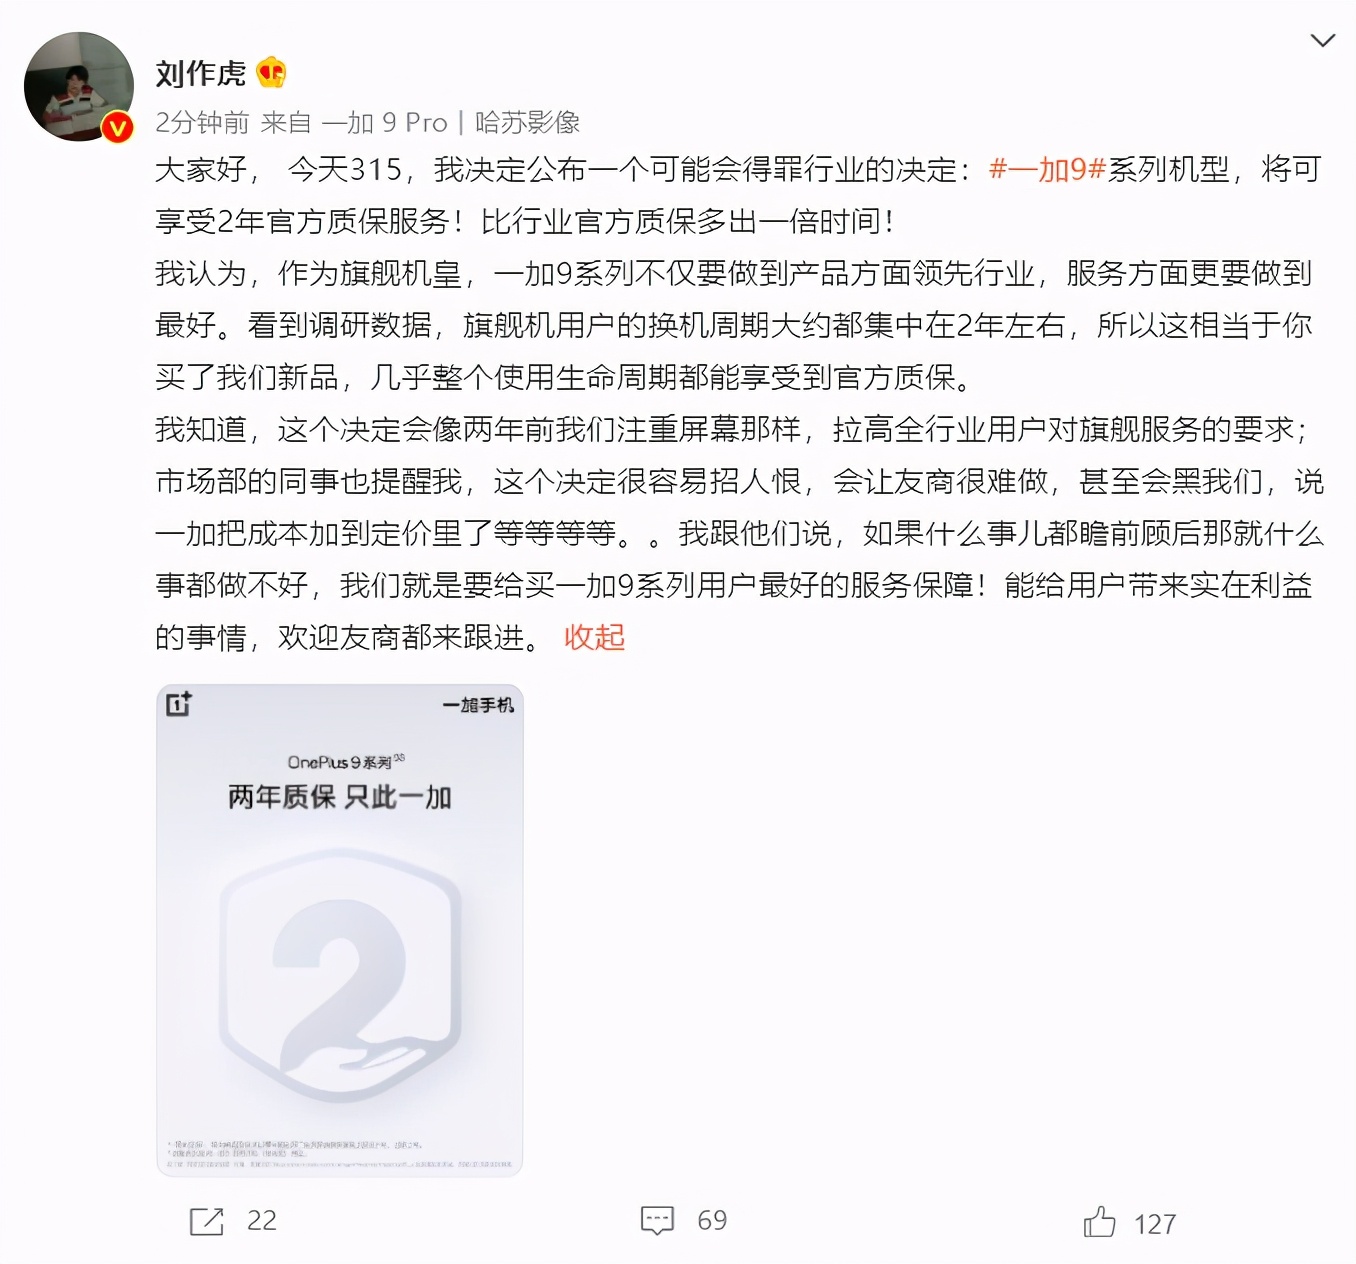Open the 一加 9 Pro source link
1356x1264 pixels.
pos(385,123)
